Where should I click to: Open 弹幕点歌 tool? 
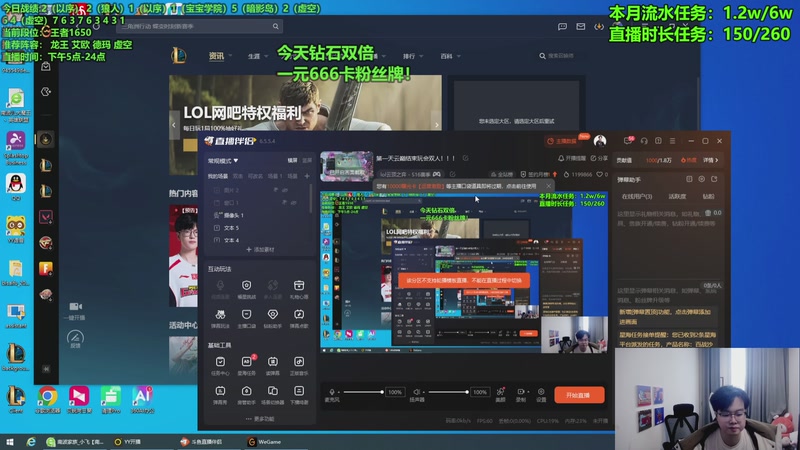pyautogui.click(x=298, y=318)
